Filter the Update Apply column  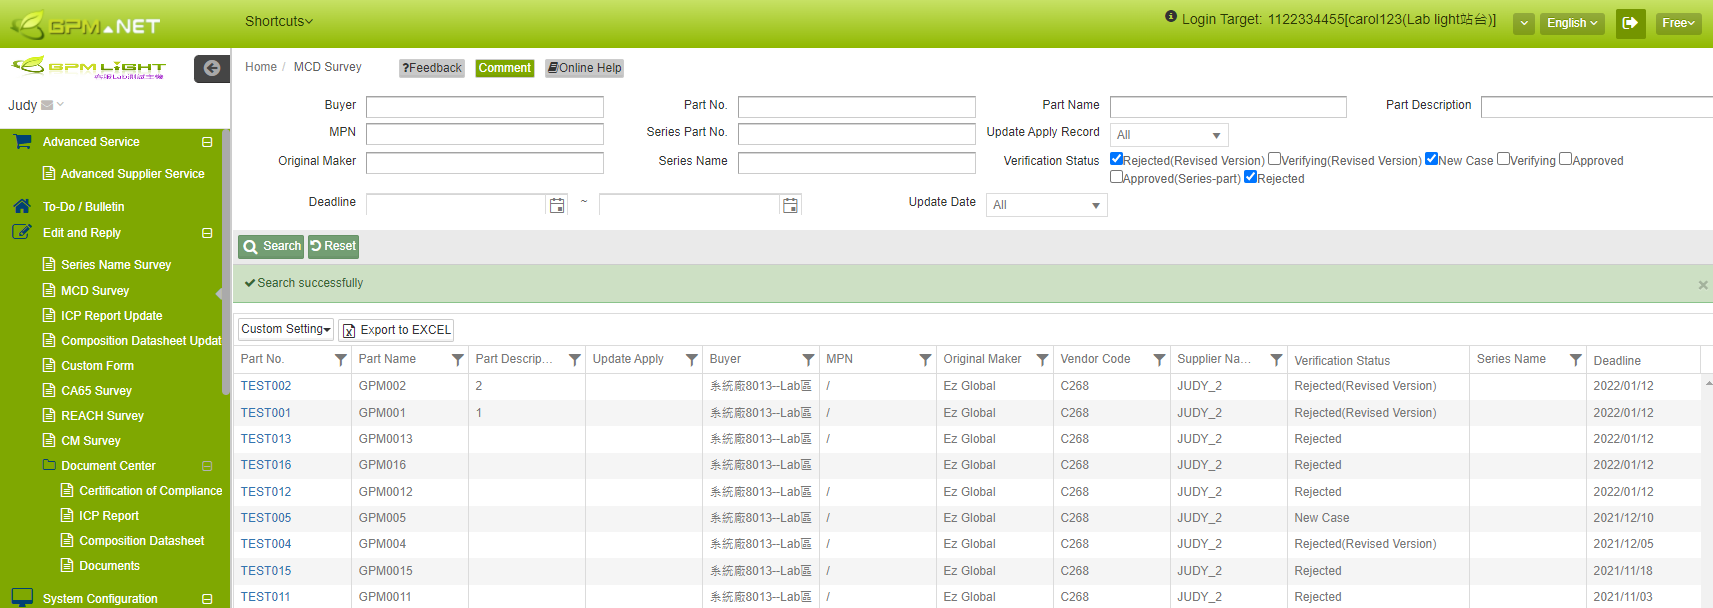[x=692, y=359]
